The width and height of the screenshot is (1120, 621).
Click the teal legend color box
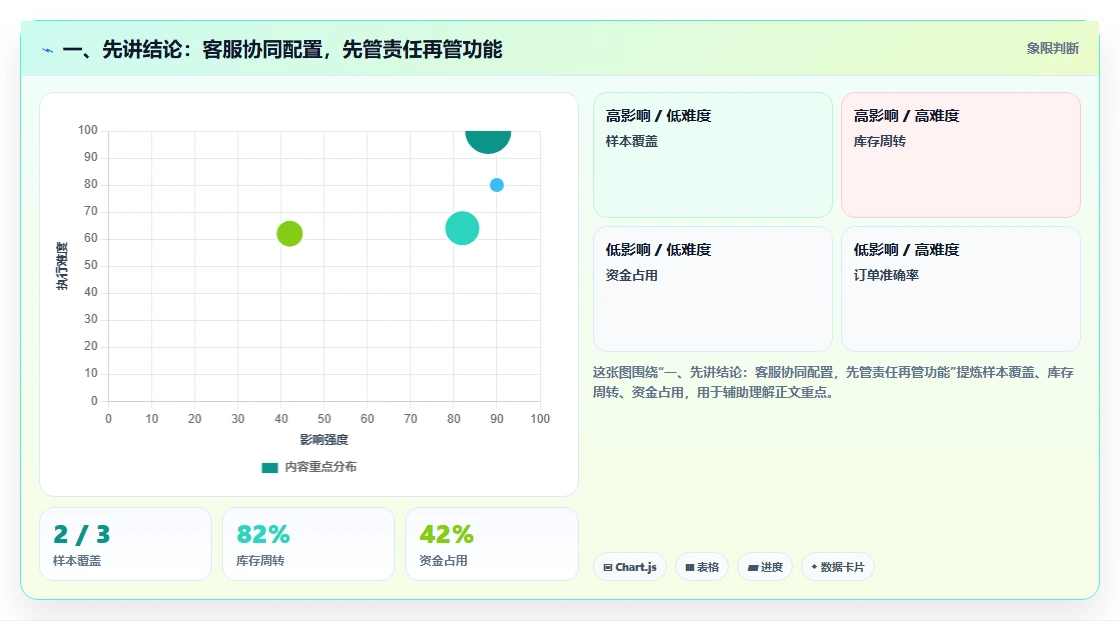point(270,468)
